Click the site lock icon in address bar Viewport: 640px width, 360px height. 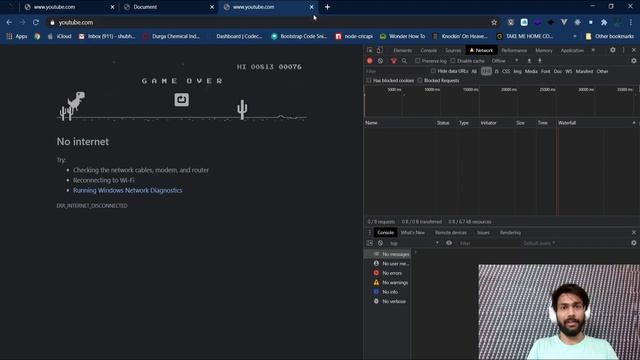tap(52, 22)
